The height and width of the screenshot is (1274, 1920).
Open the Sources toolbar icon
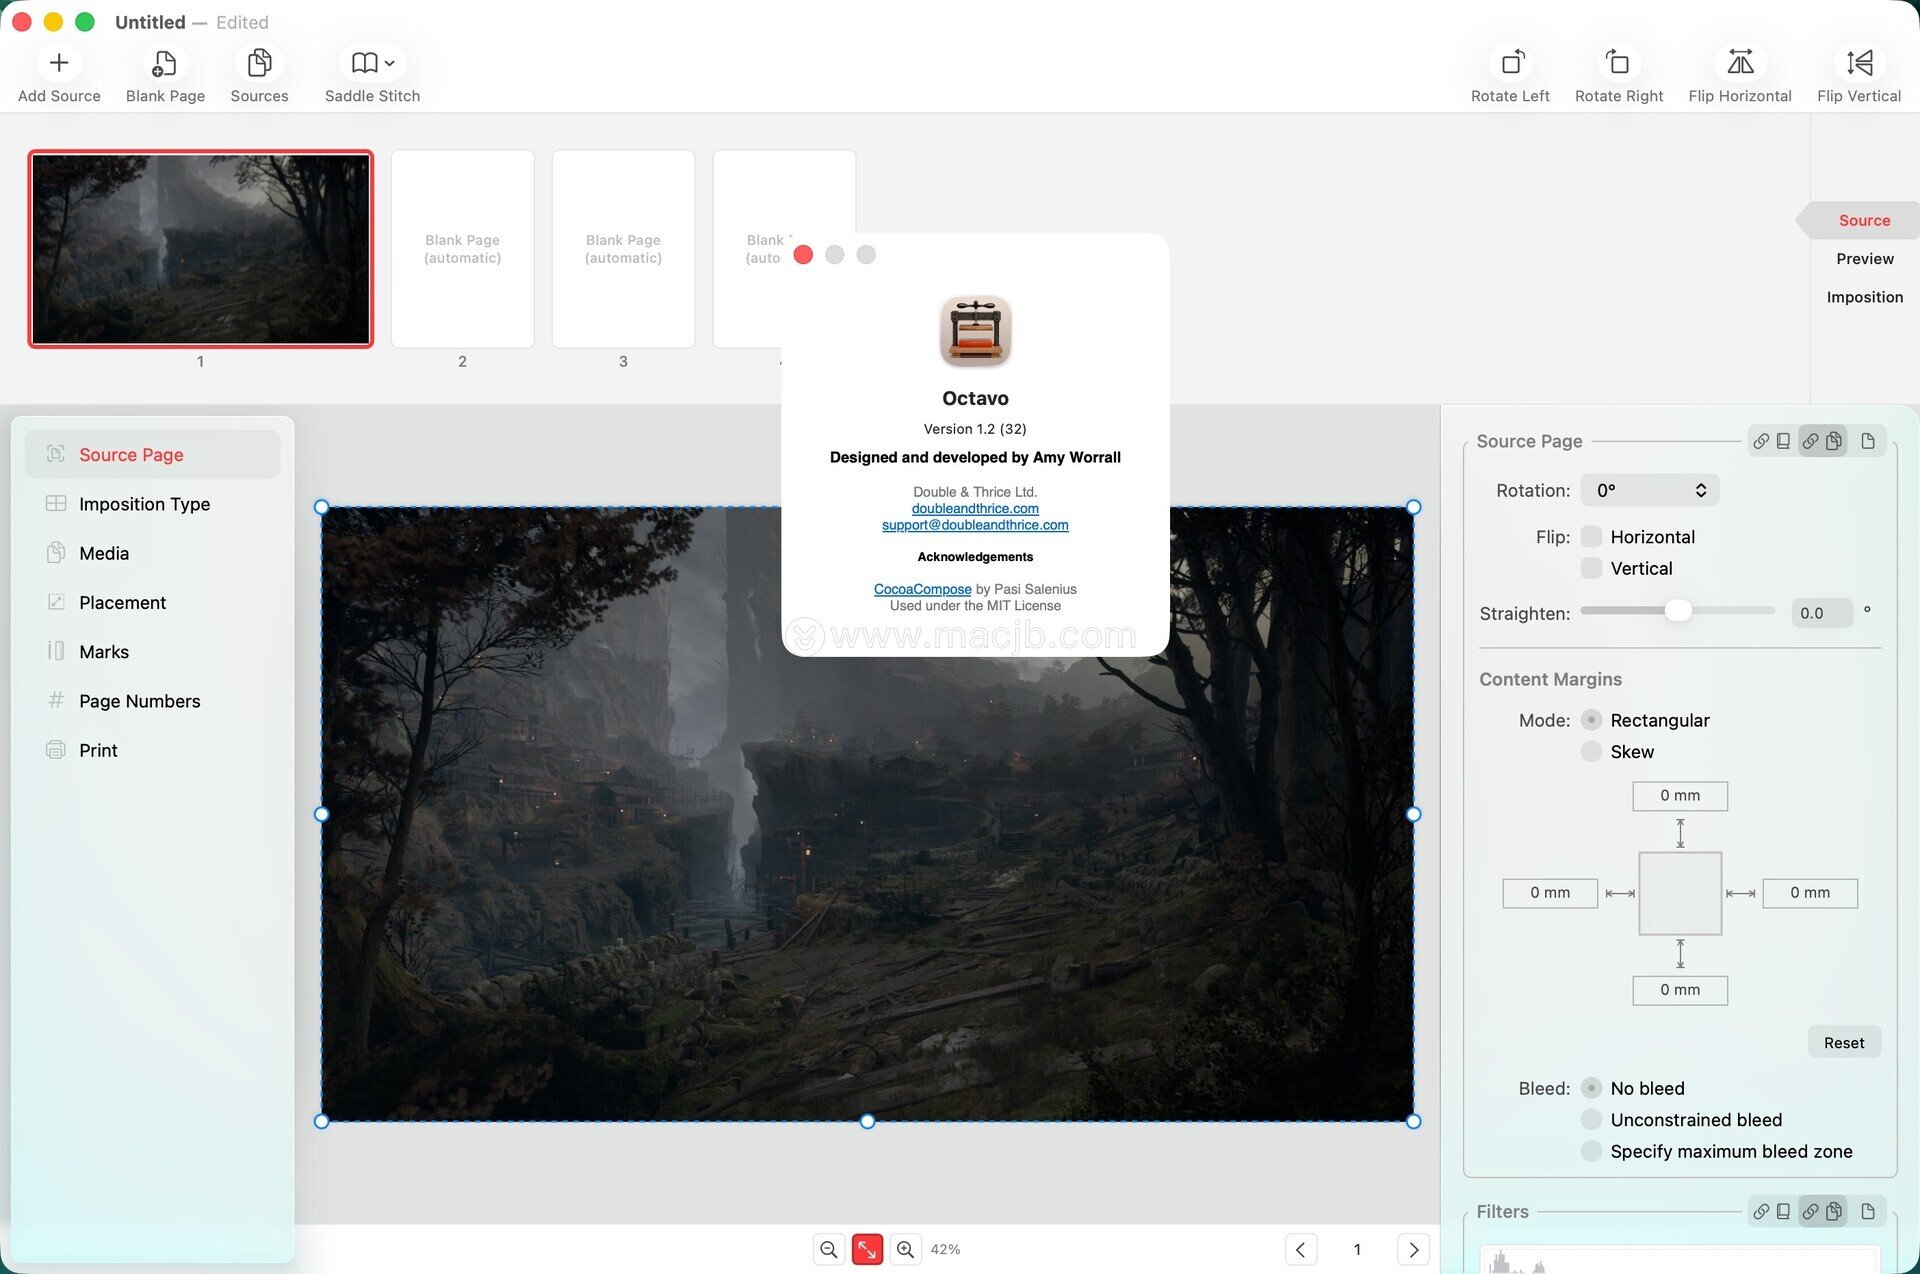(x=259, y=63)
